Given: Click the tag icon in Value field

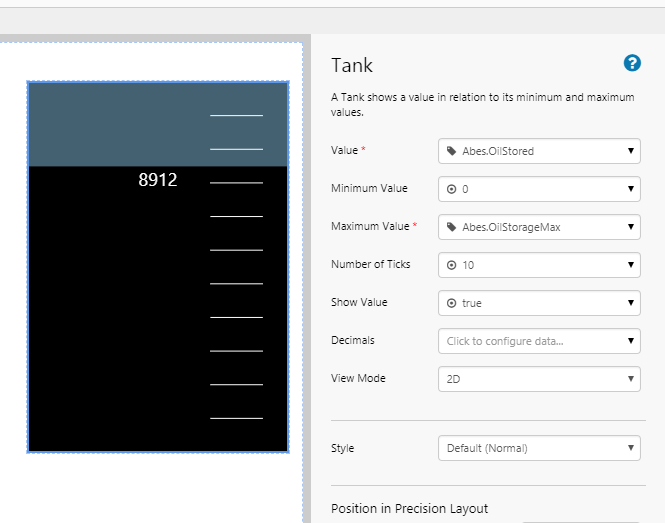Looking at the screenshot, I should 451,151.
